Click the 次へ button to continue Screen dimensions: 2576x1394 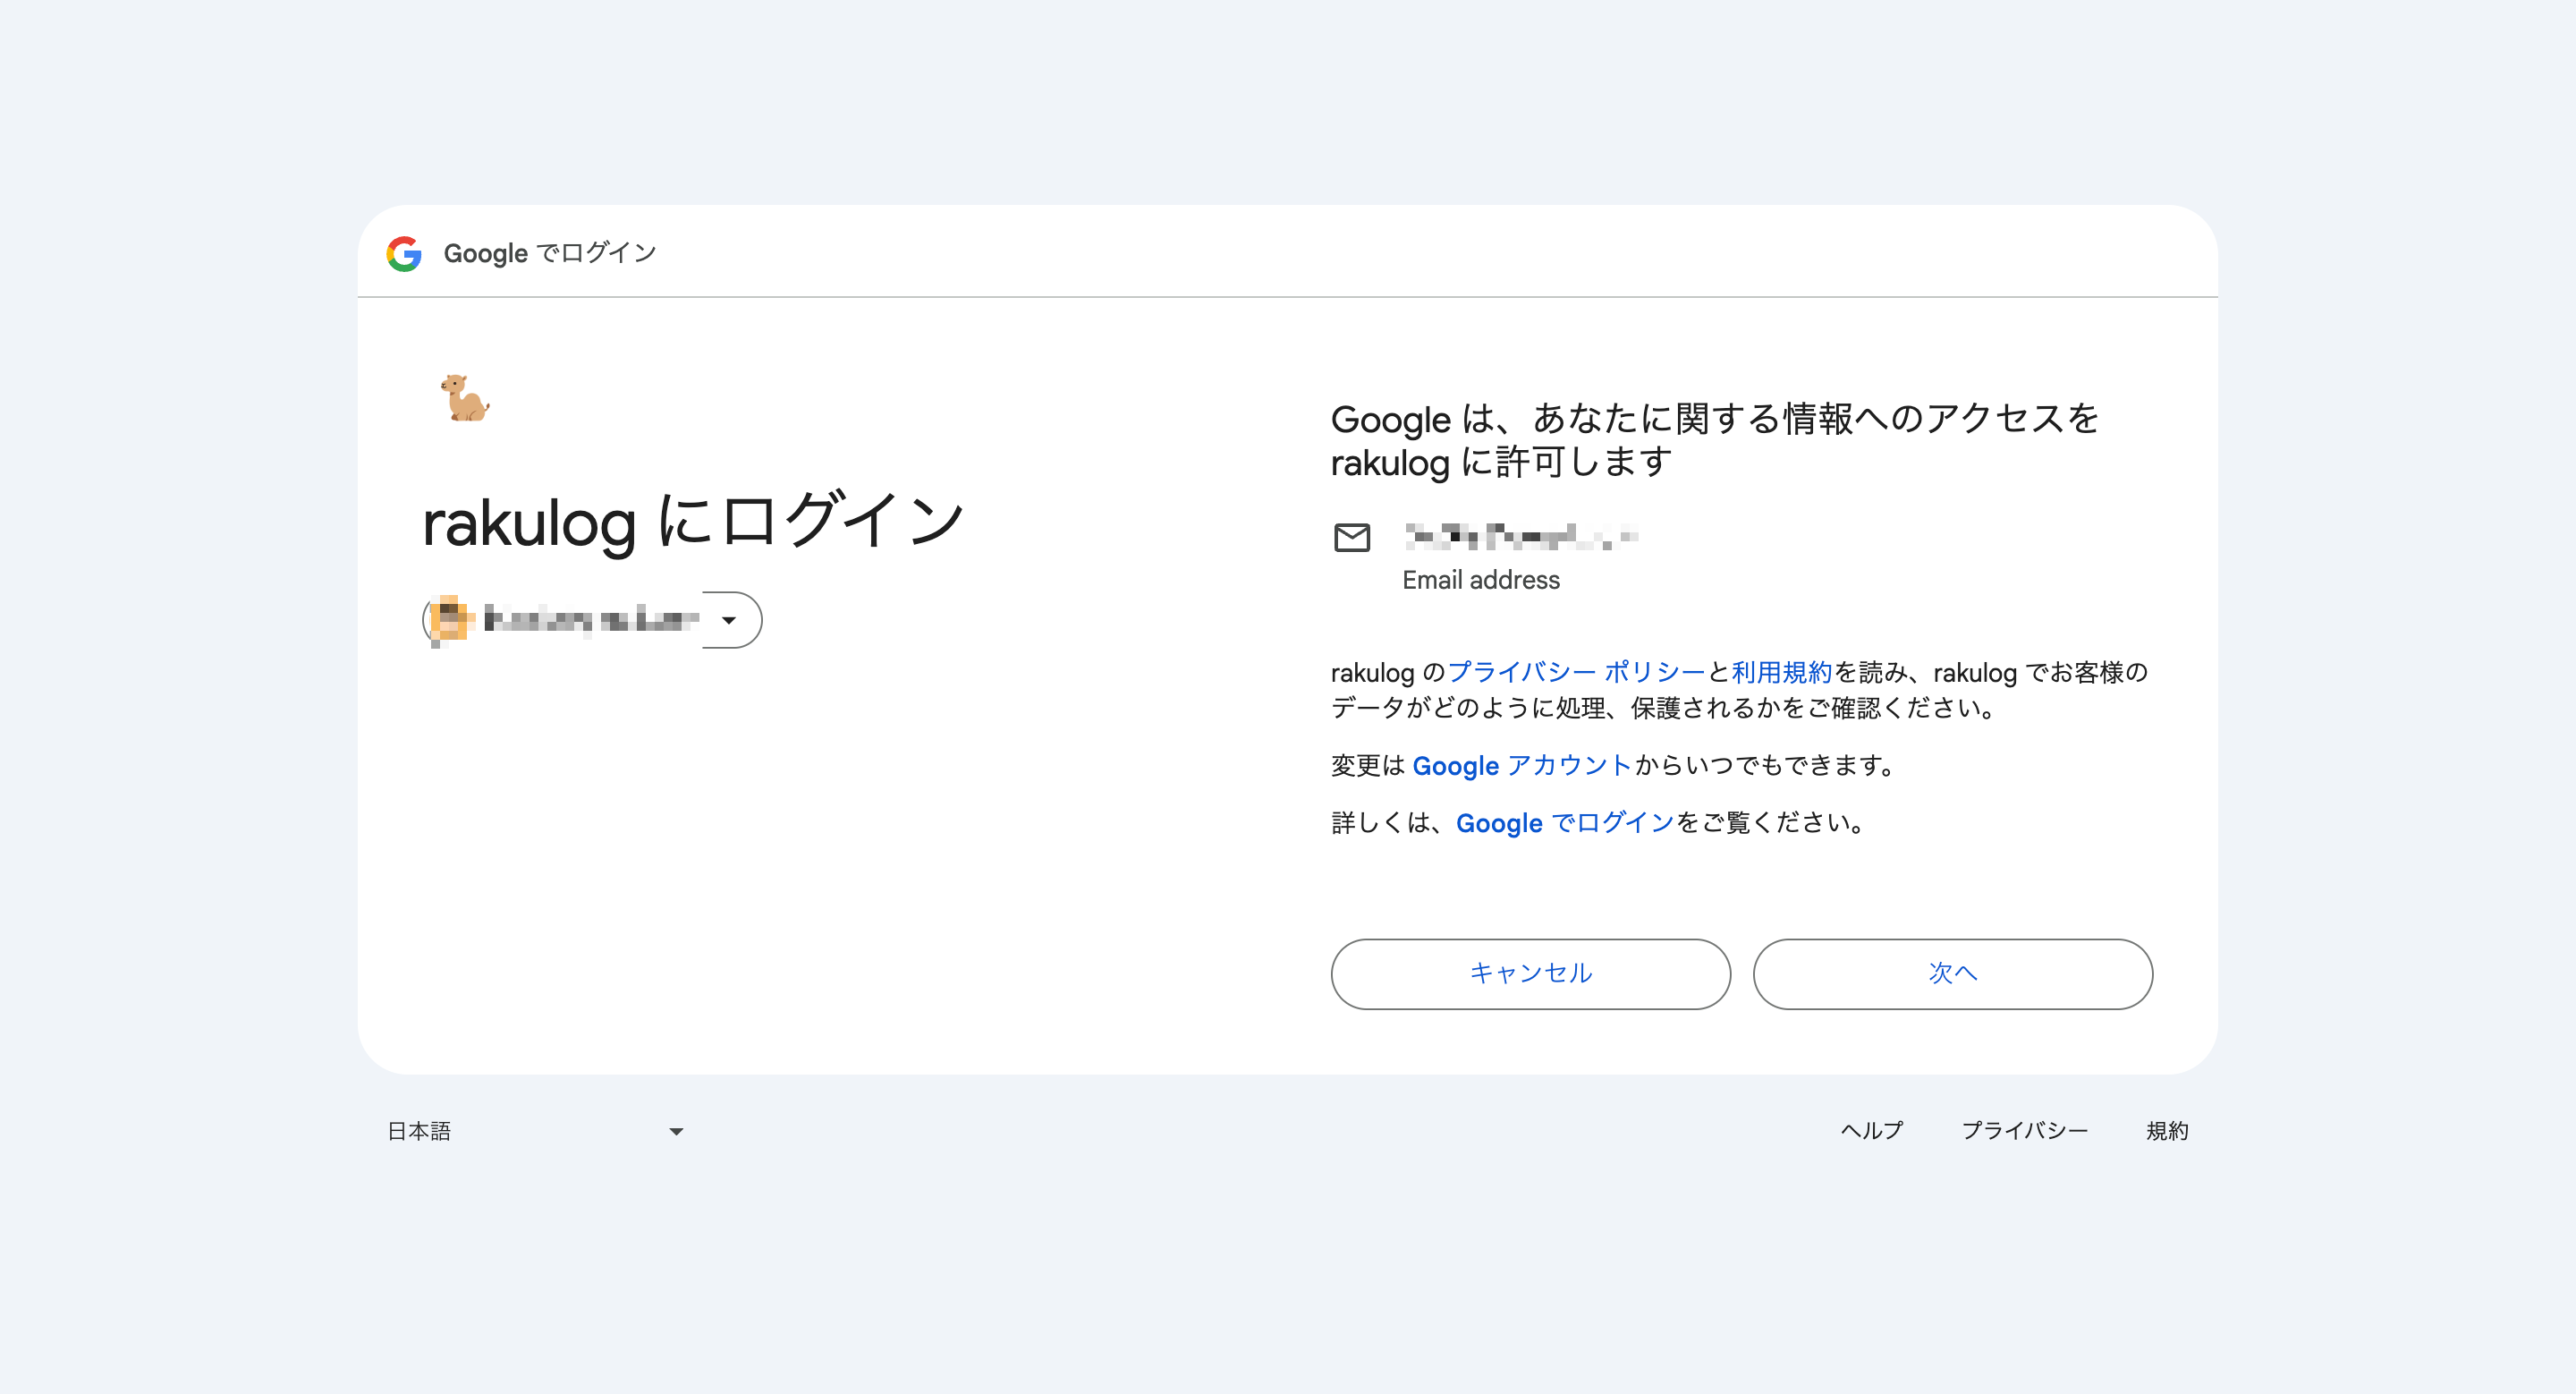tap(1952, 973)
